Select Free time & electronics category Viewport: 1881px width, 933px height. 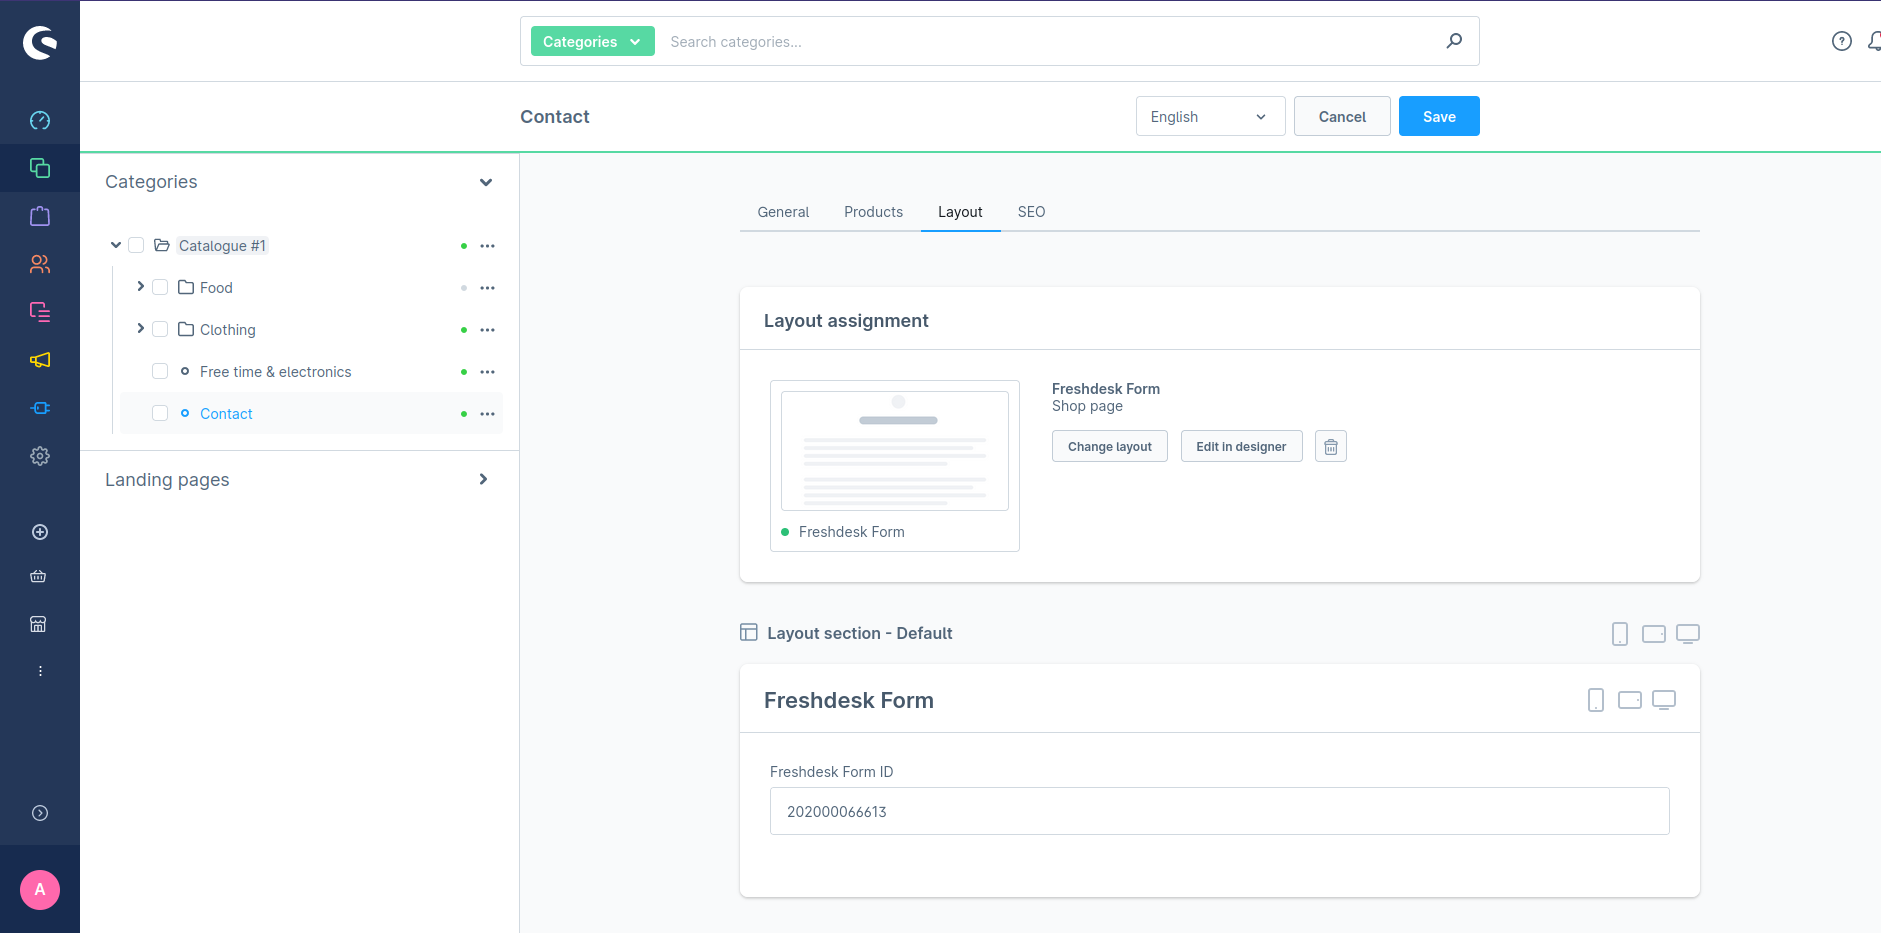click(x=275, y=372)
